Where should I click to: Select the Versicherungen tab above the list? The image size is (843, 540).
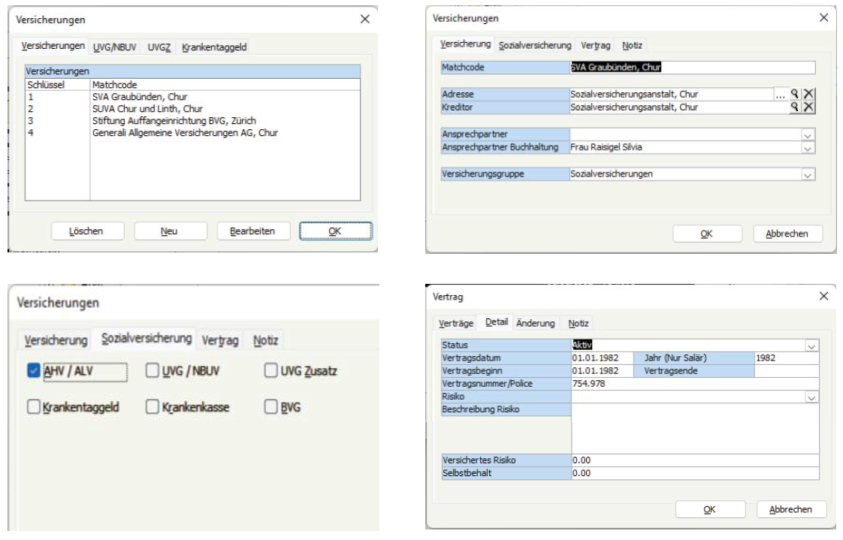pyautogui.click(x=53, y=46)
